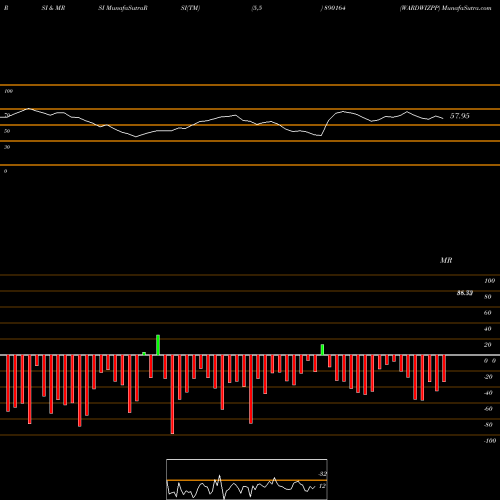The width and height of the screenshot is (500, 500).
Task: Click the 60 label on the MR right axis
Action: point(488,313)
